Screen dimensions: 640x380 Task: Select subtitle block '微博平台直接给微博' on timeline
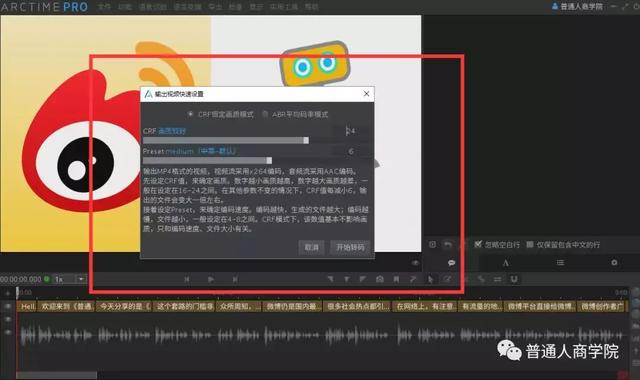pyautogui.click(x=540, y=307)
